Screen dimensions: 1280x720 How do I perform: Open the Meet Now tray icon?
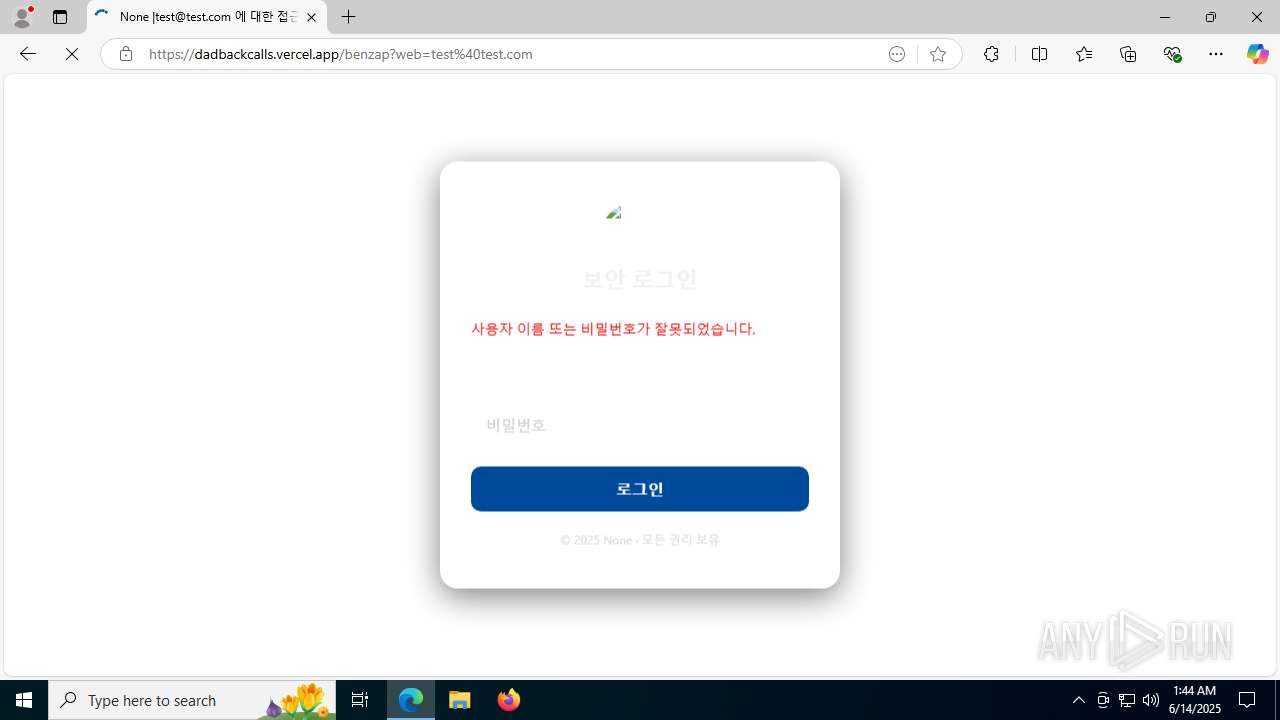(1103, 700)
